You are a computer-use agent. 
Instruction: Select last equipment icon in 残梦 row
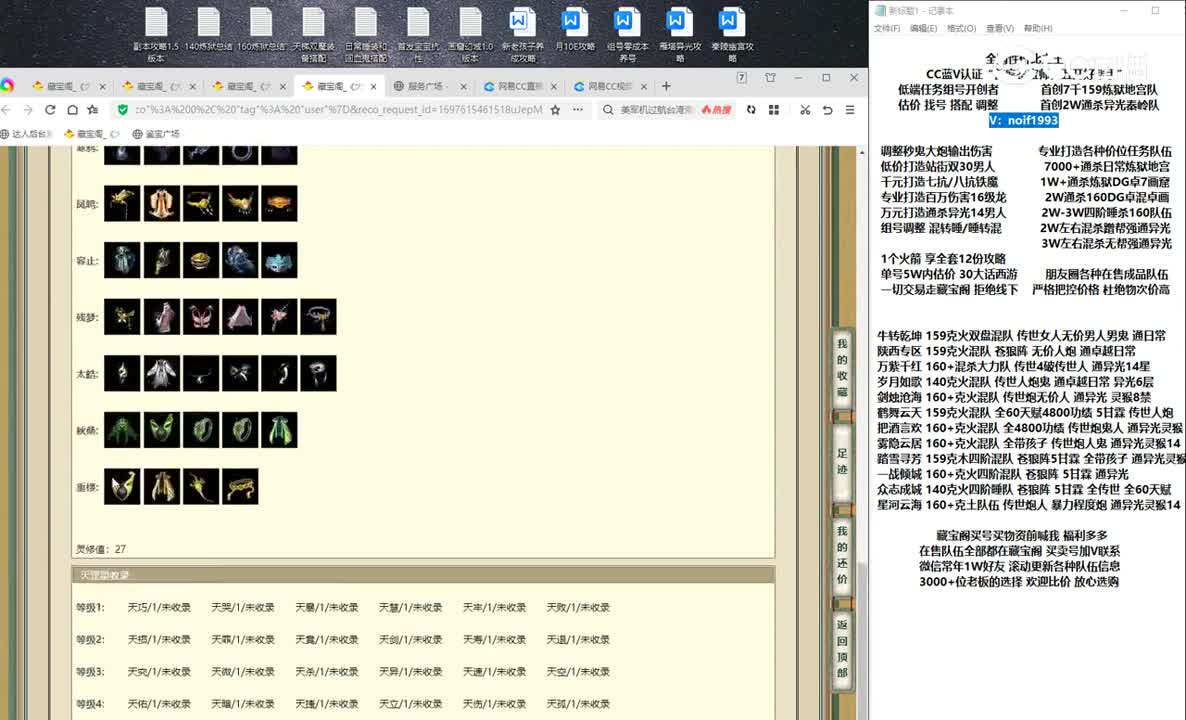pos(318,317)
